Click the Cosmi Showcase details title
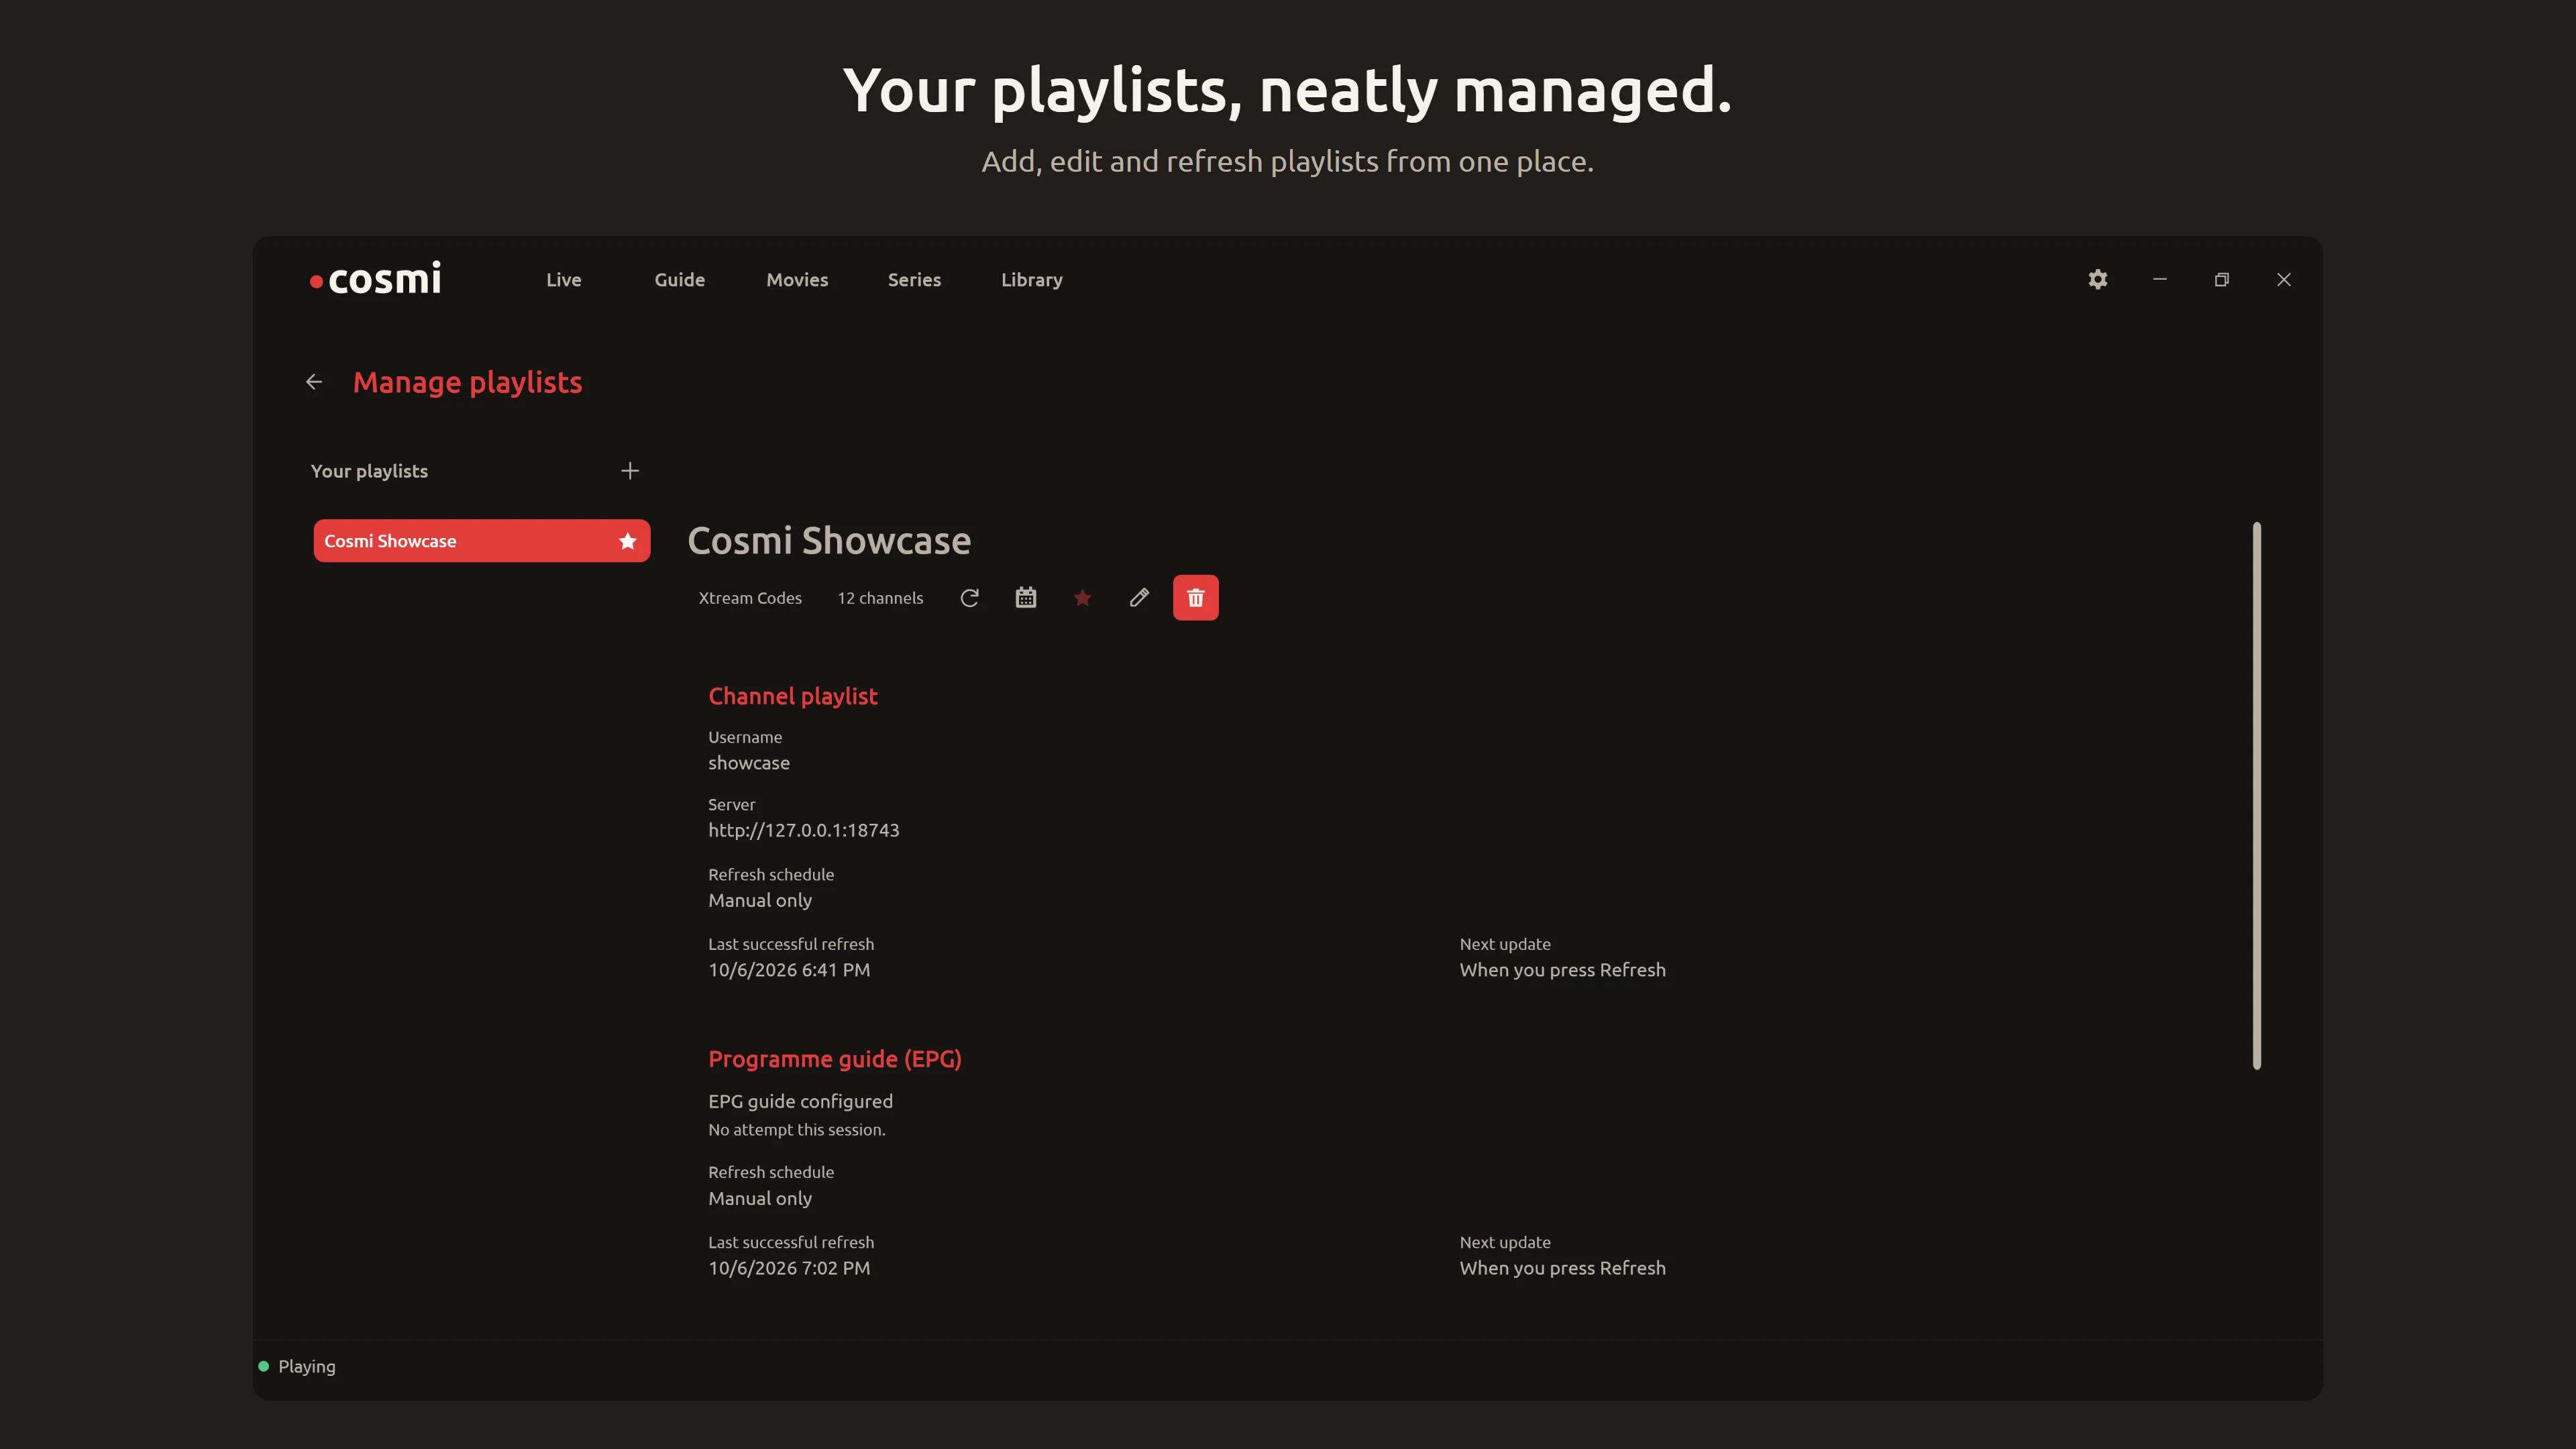 tap(829, 540)
